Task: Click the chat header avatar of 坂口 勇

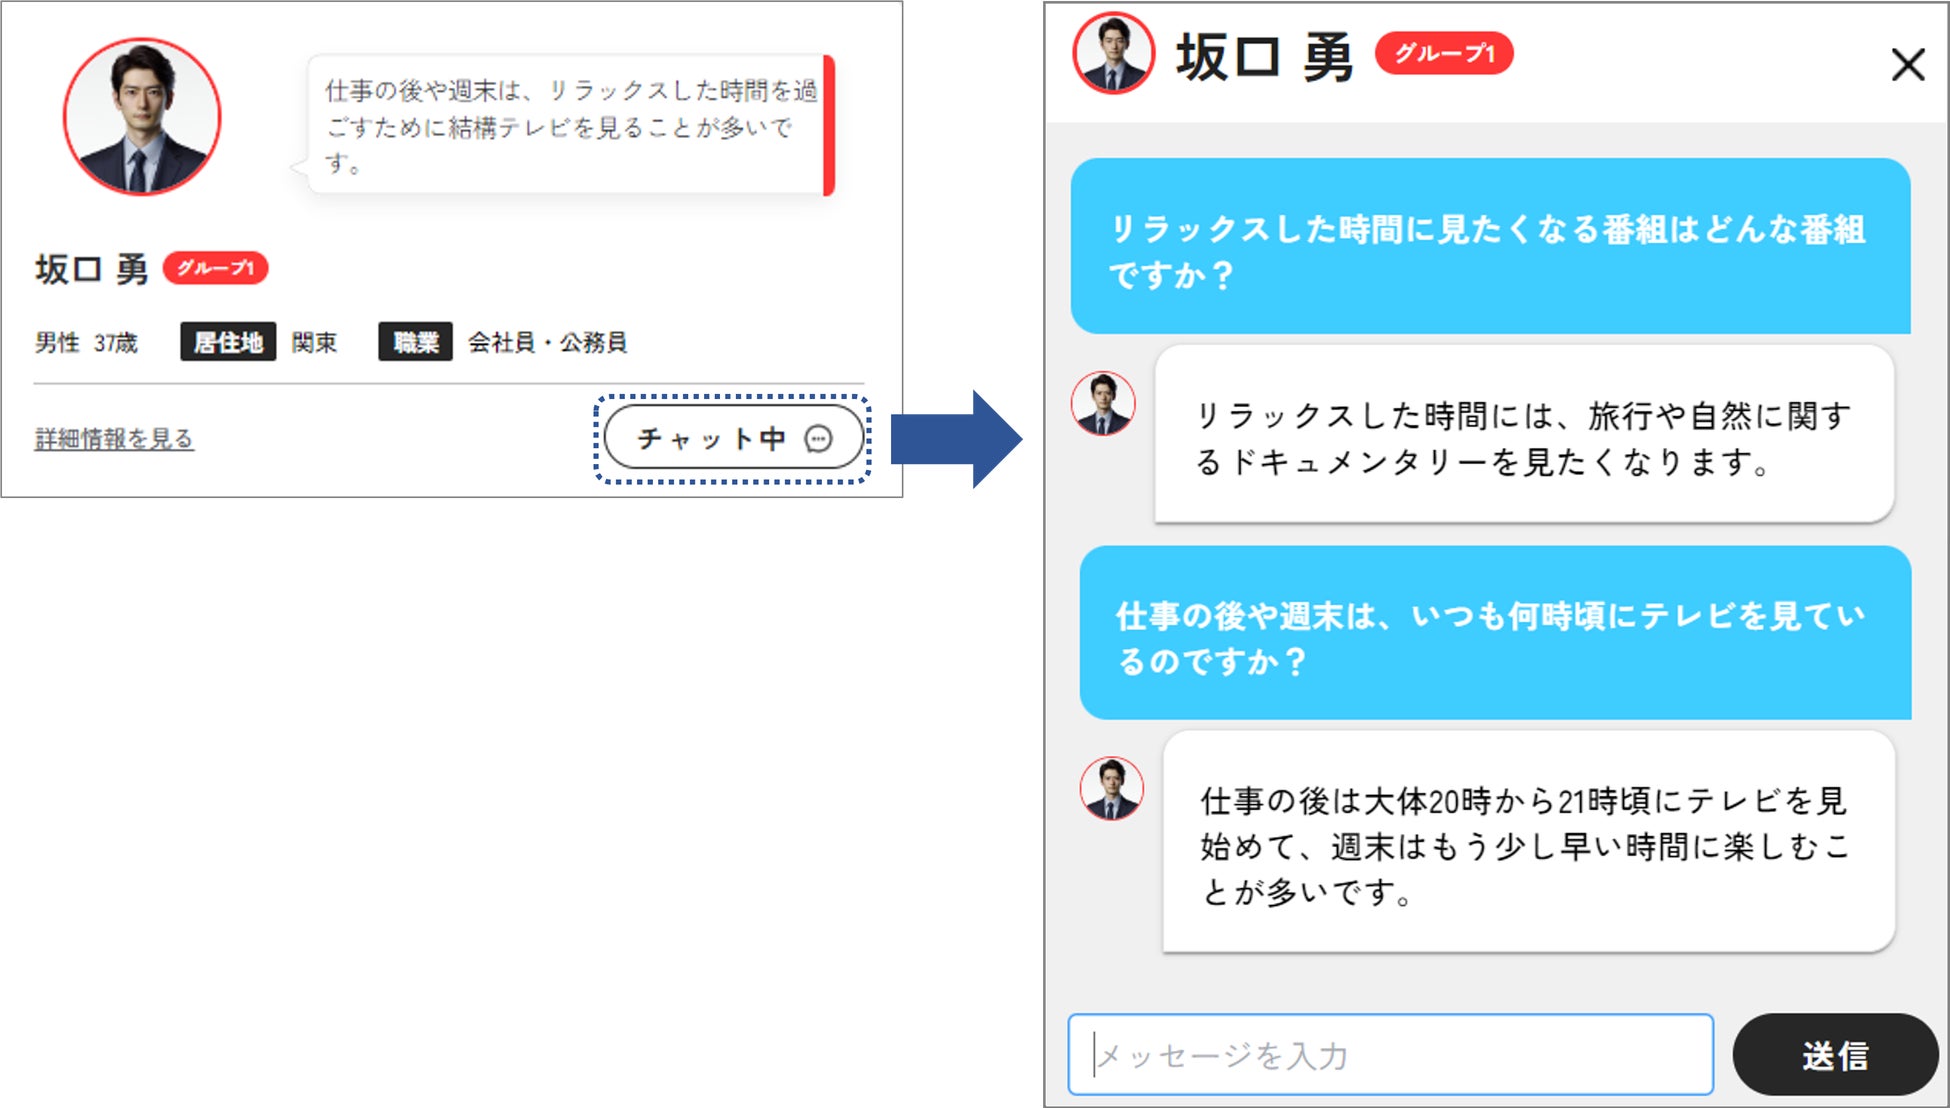Action: 1113,53
